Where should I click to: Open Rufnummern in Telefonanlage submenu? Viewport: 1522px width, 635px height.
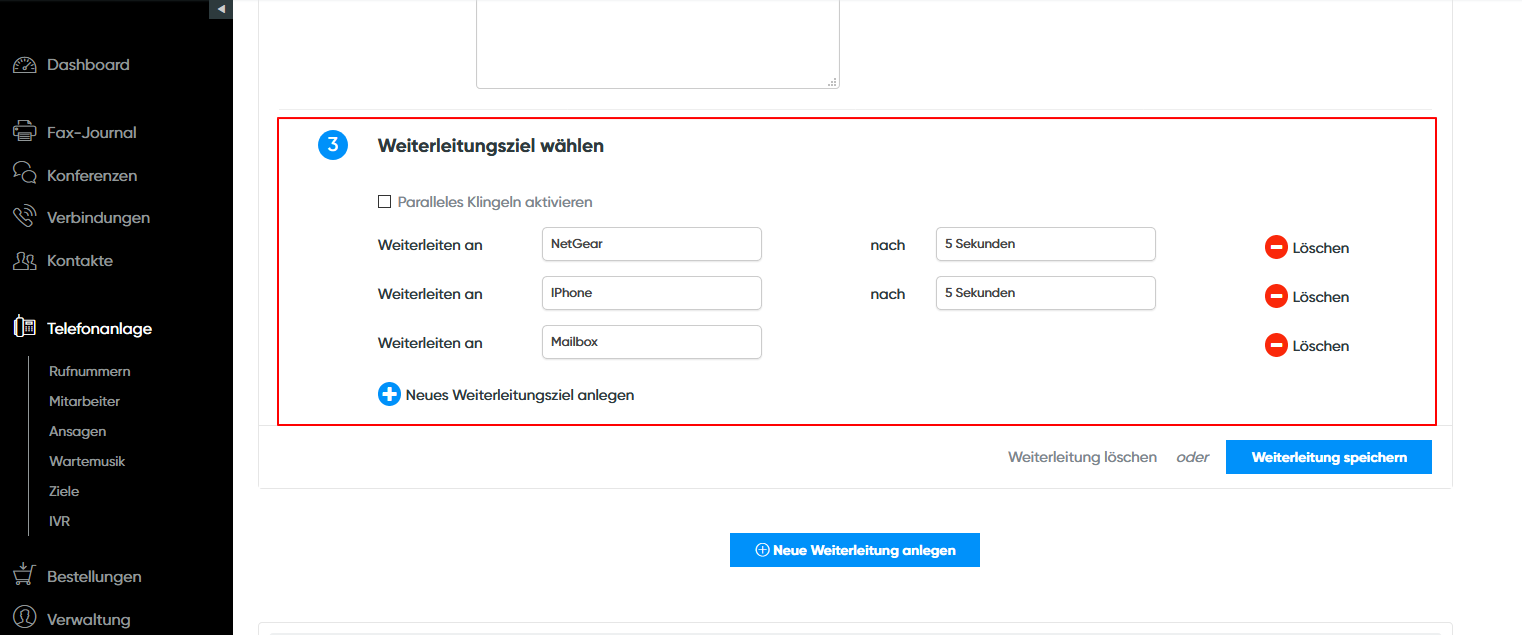point(90,371)
